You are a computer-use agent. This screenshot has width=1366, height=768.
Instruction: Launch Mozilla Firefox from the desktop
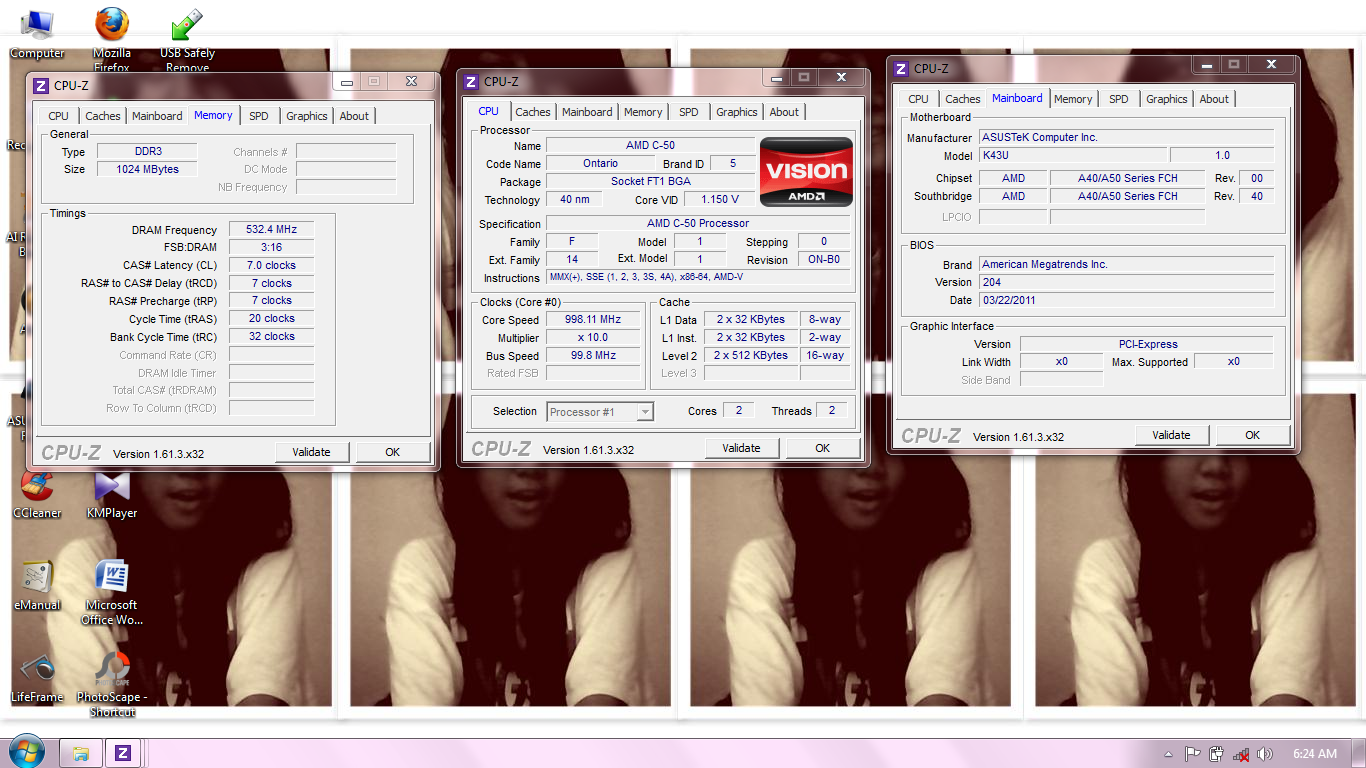(112, 38)
